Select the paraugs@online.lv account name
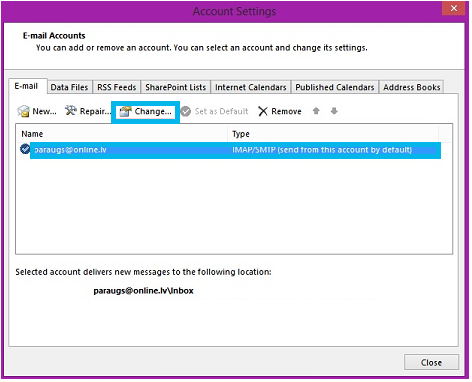472x382 pixels. [x=71, y=150]
